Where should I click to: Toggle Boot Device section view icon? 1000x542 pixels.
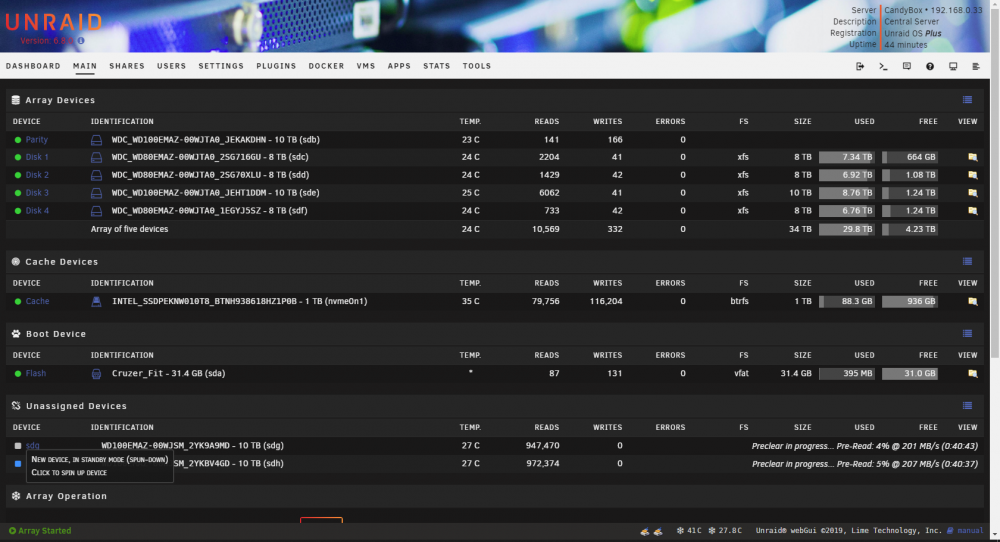(967, 333)
